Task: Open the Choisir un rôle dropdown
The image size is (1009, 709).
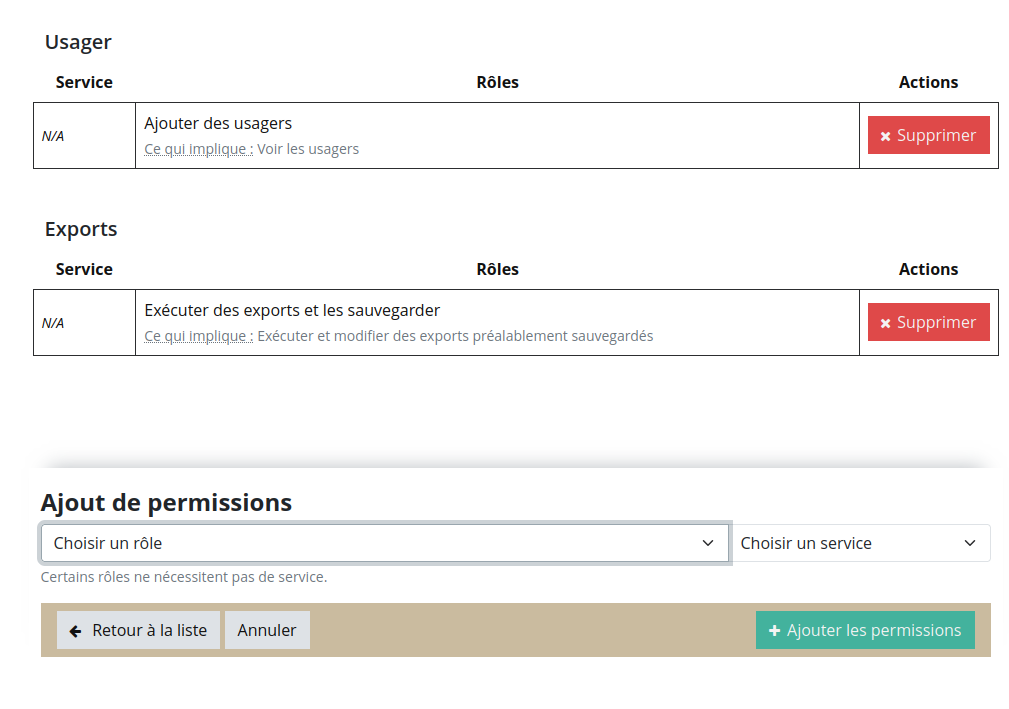Action: [x=384, y=543]
